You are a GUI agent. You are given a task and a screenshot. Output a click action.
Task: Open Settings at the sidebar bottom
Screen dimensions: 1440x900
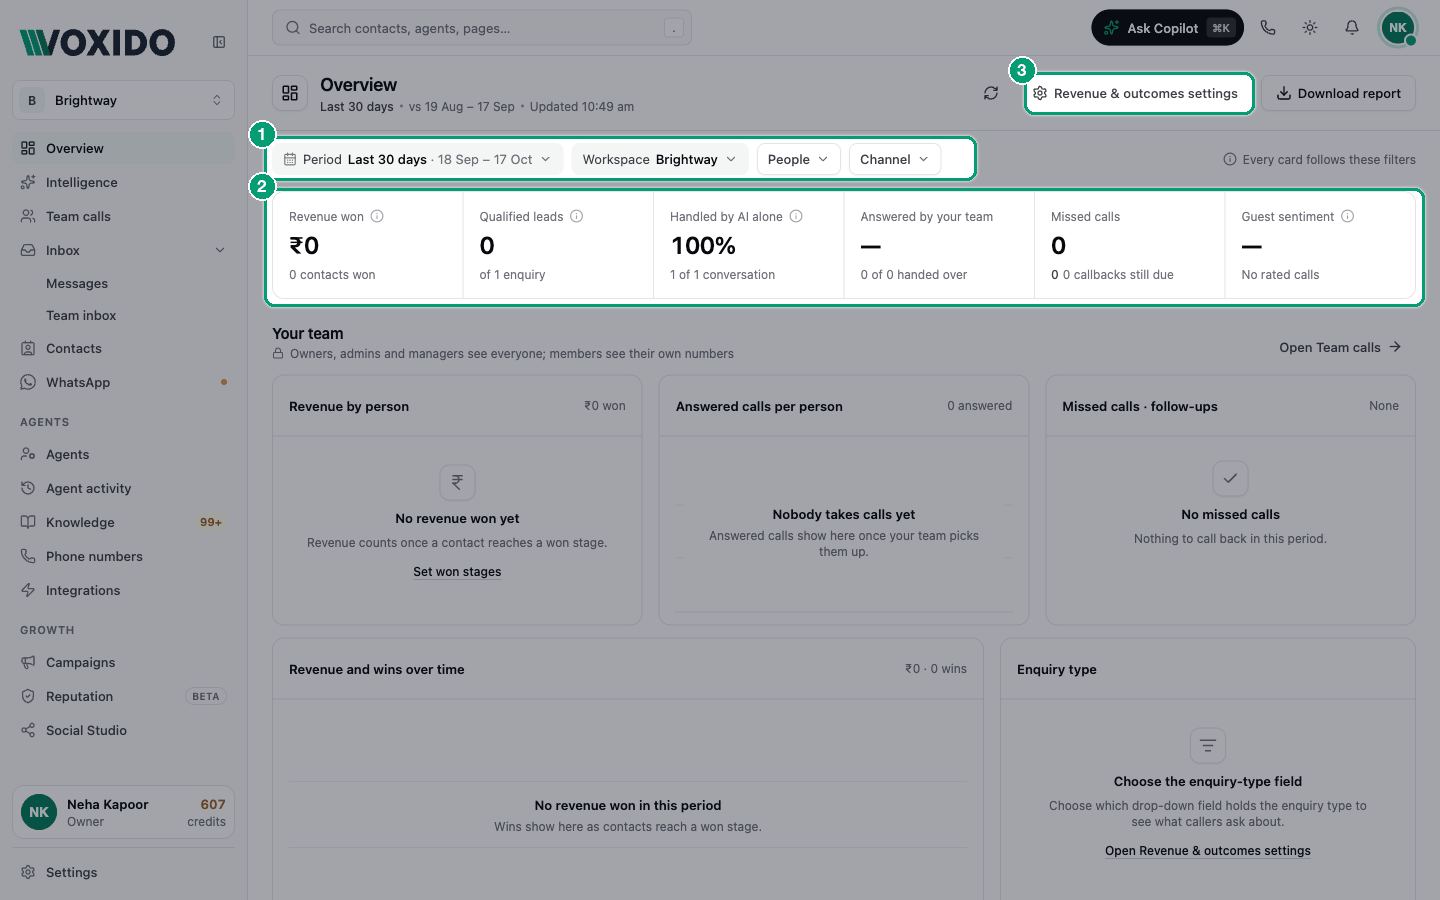pos(124,872)
